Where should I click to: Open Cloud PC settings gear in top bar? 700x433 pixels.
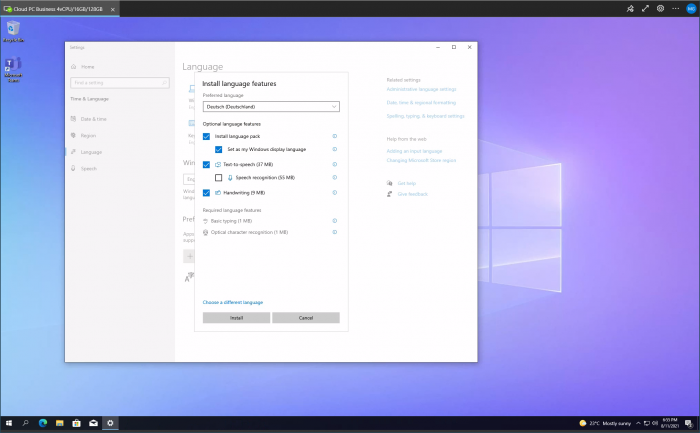pyautogui.click(x=660, y=8)
